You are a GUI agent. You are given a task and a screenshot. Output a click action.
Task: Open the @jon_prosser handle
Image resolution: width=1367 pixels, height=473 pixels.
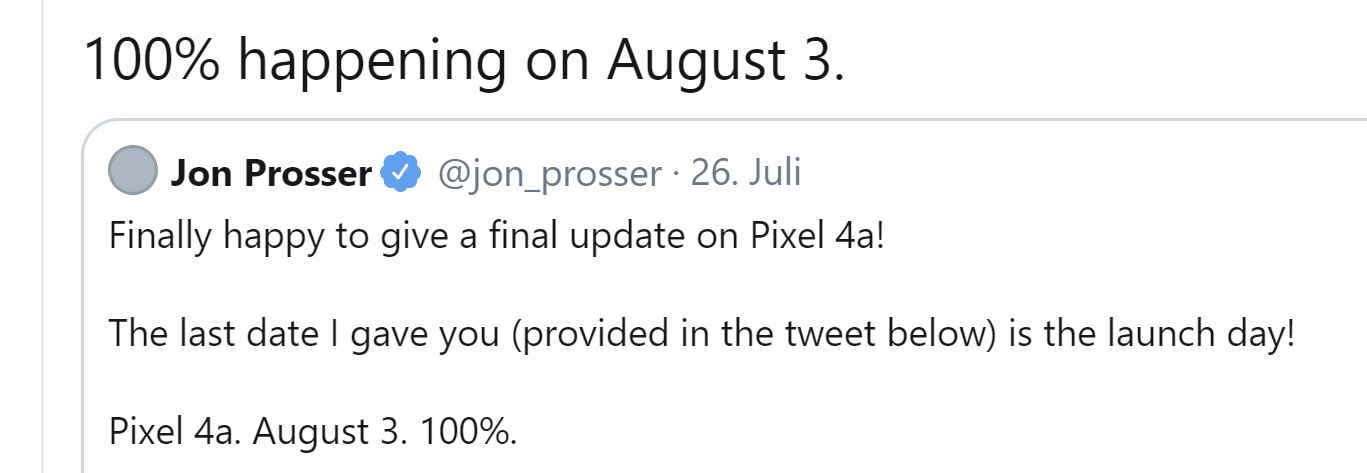coord(550,174)
